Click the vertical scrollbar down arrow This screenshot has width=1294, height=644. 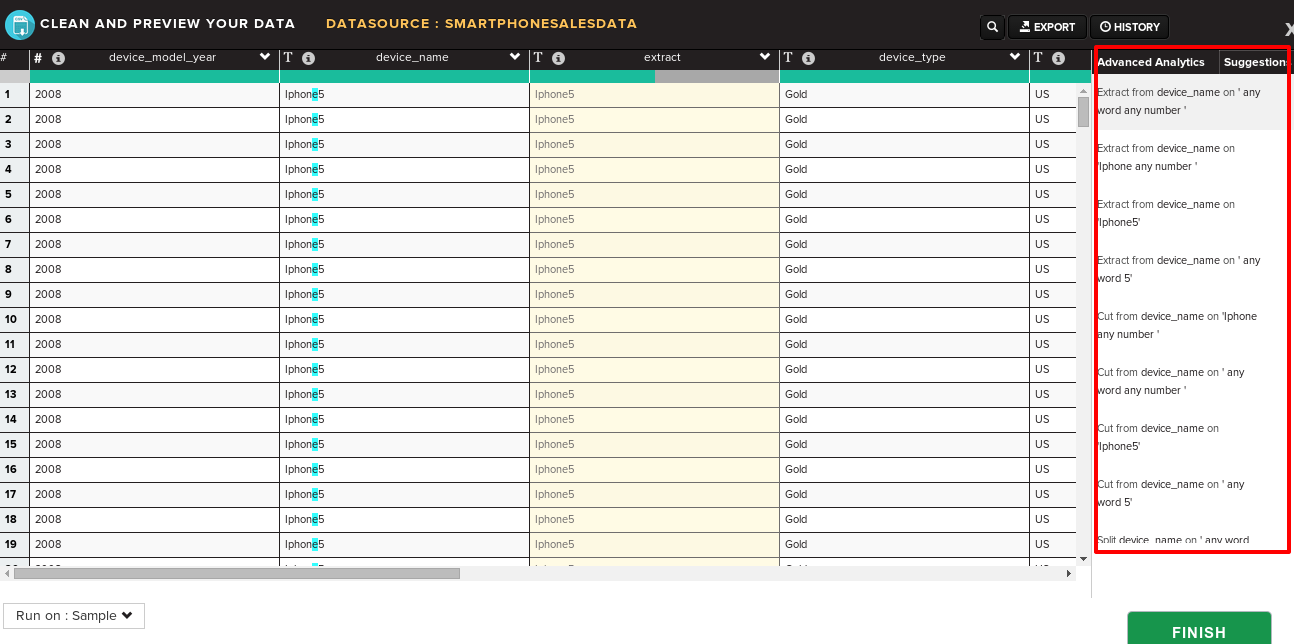1083,559
